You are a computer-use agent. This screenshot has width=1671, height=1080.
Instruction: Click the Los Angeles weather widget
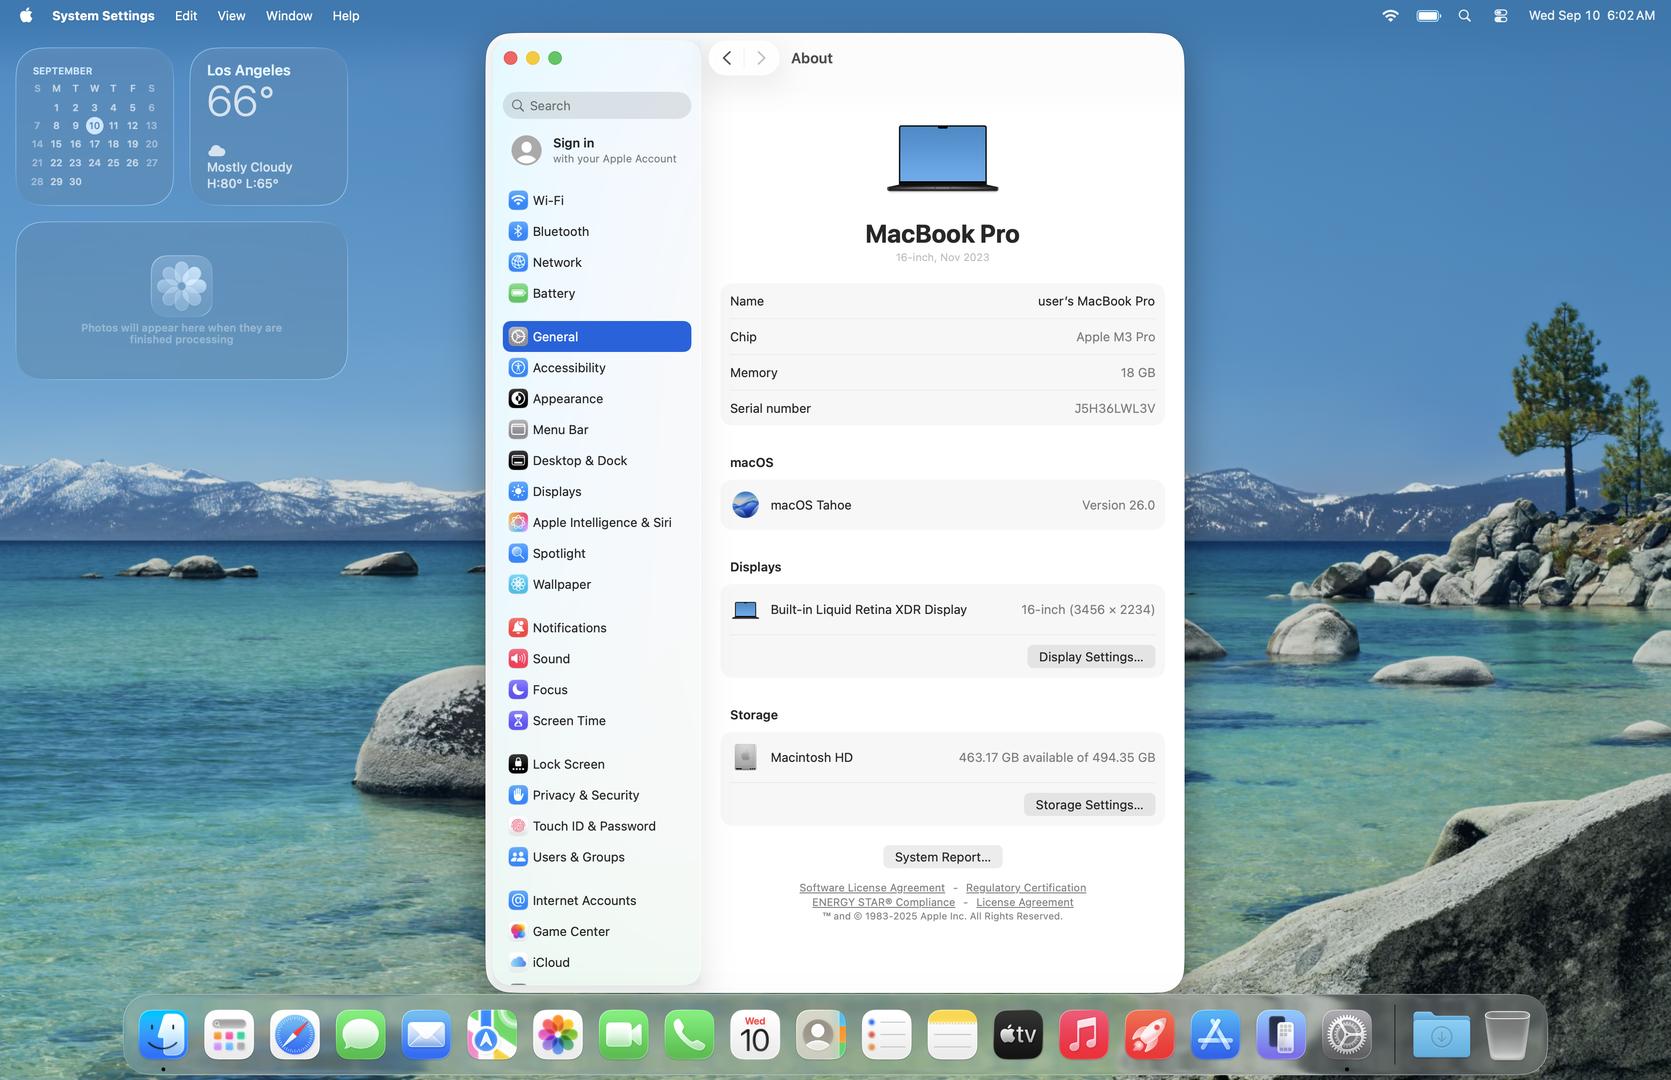[x=269, y=126]
